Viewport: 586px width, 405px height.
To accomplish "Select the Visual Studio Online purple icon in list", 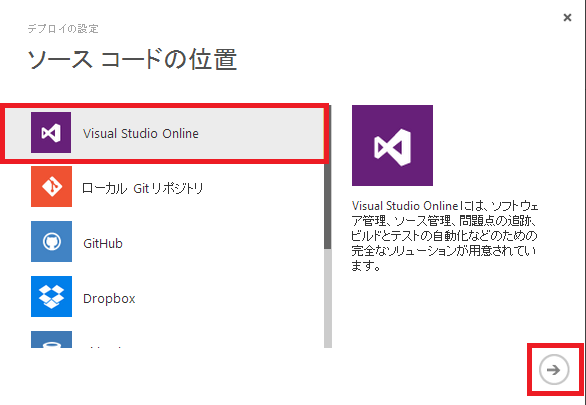I will 51,133.
